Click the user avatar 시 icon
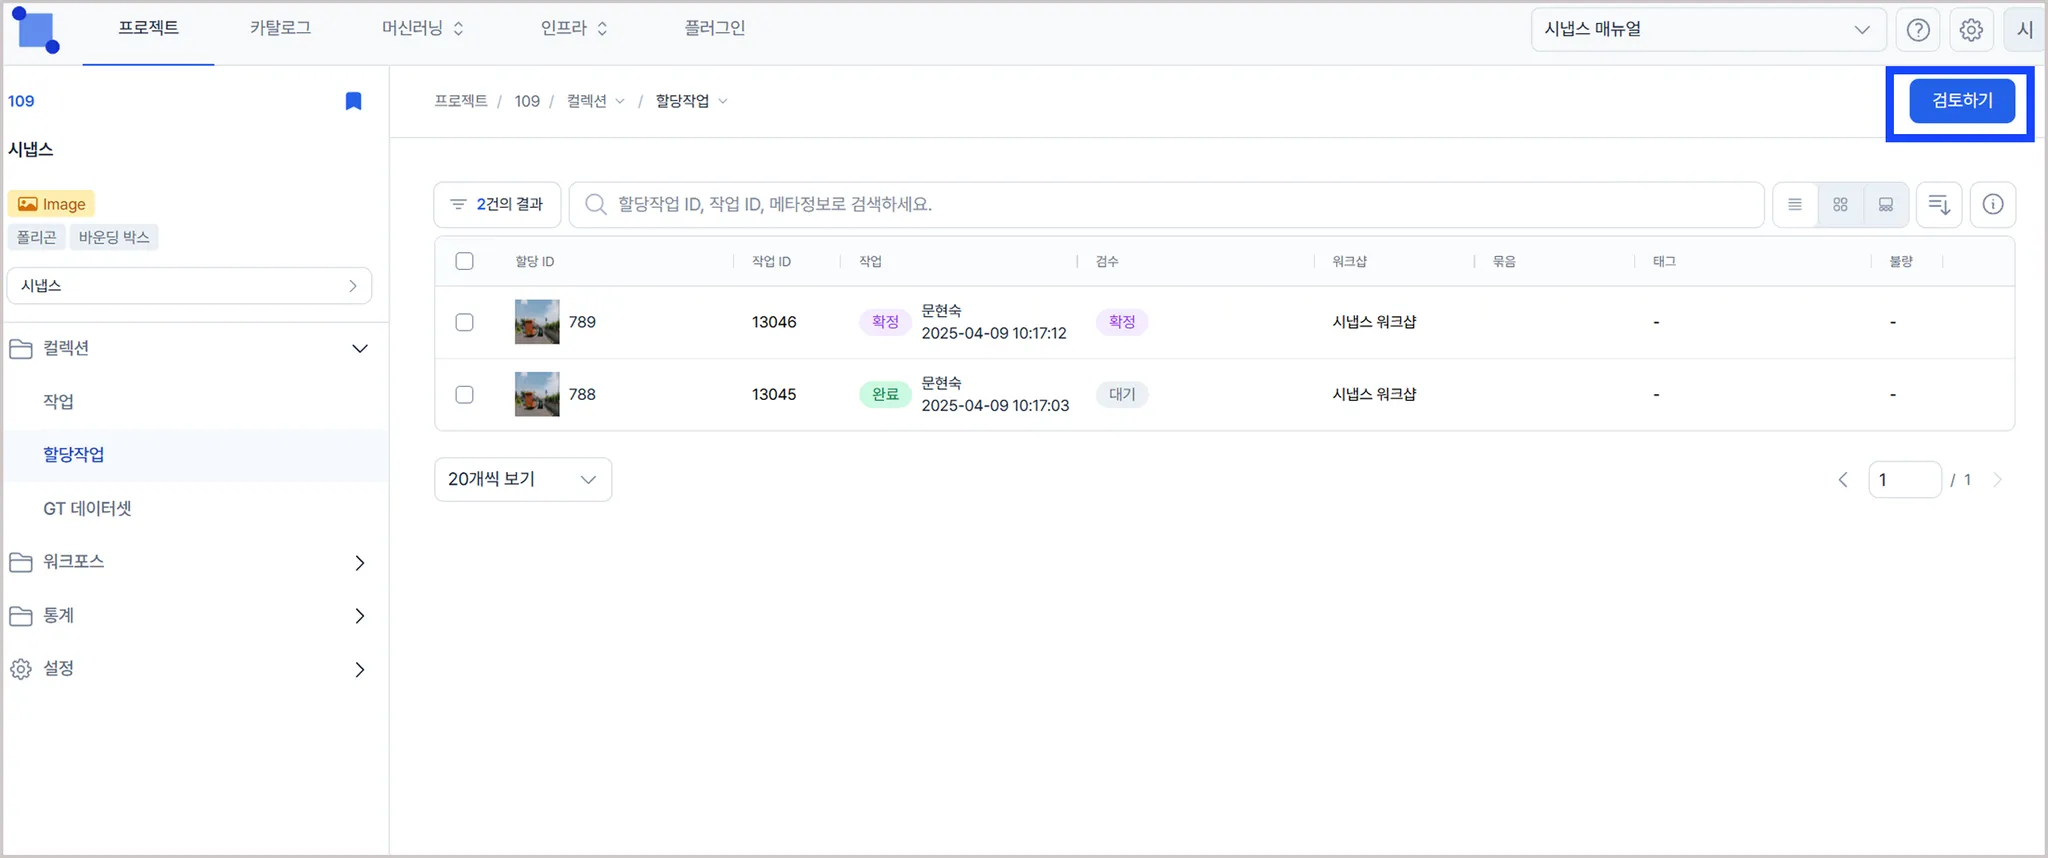The image size is (2048, 858). coord(2025,30)
